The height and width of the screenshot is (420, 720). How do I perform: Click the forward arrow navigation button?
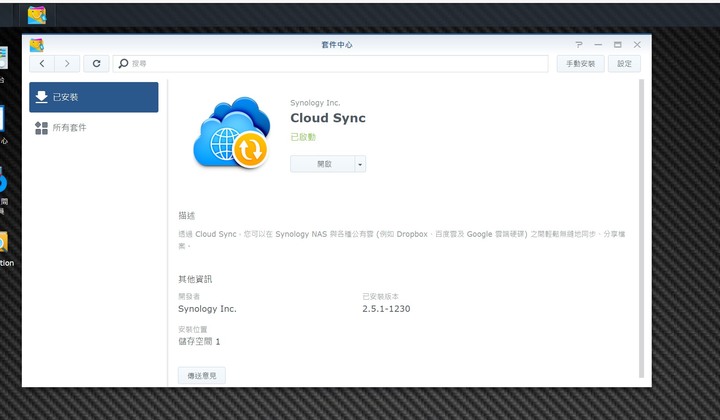[x=67, y=63]
